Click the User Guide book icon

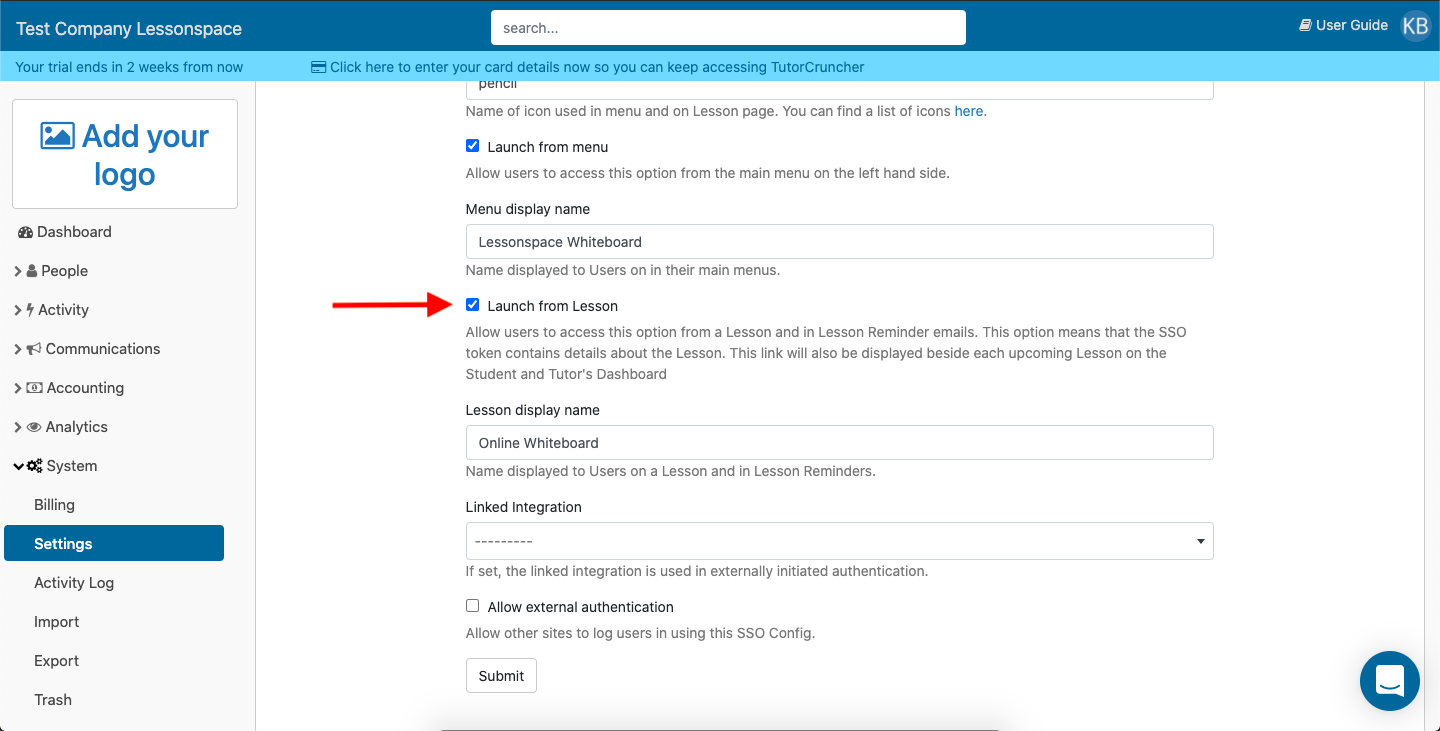tap(1305, 25)
